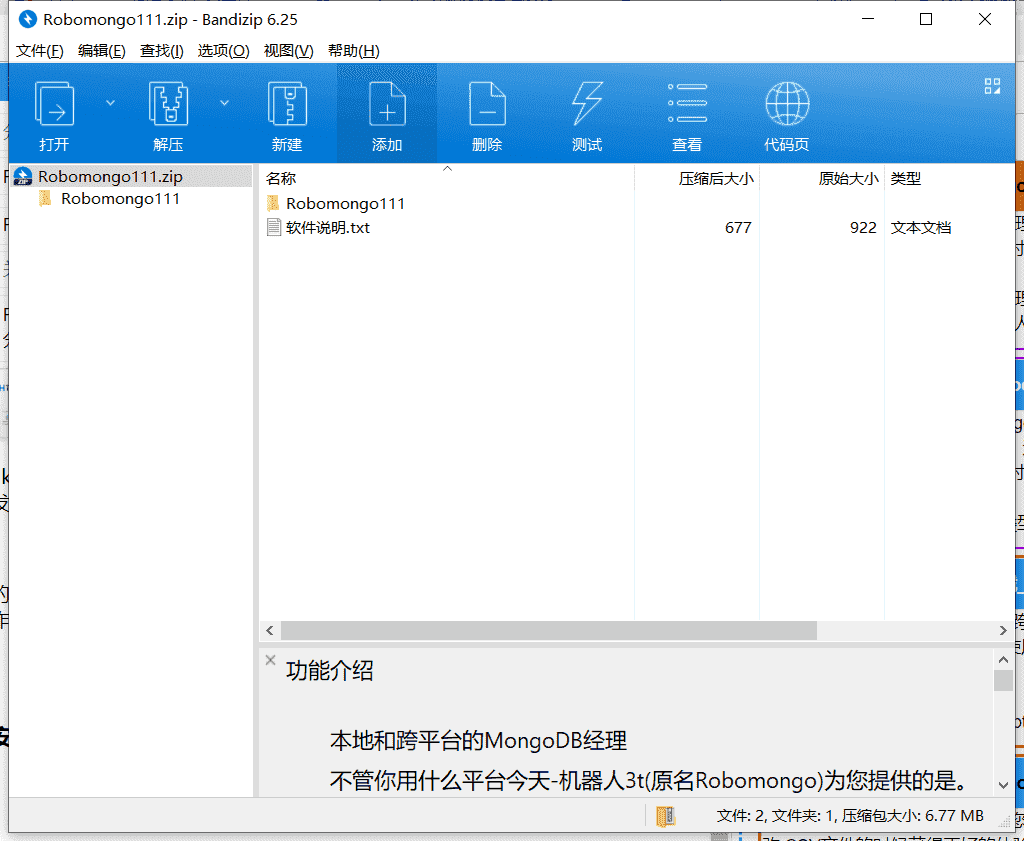
Task: Click preview panel scroll down arrow
Action: pos(1004,785)
